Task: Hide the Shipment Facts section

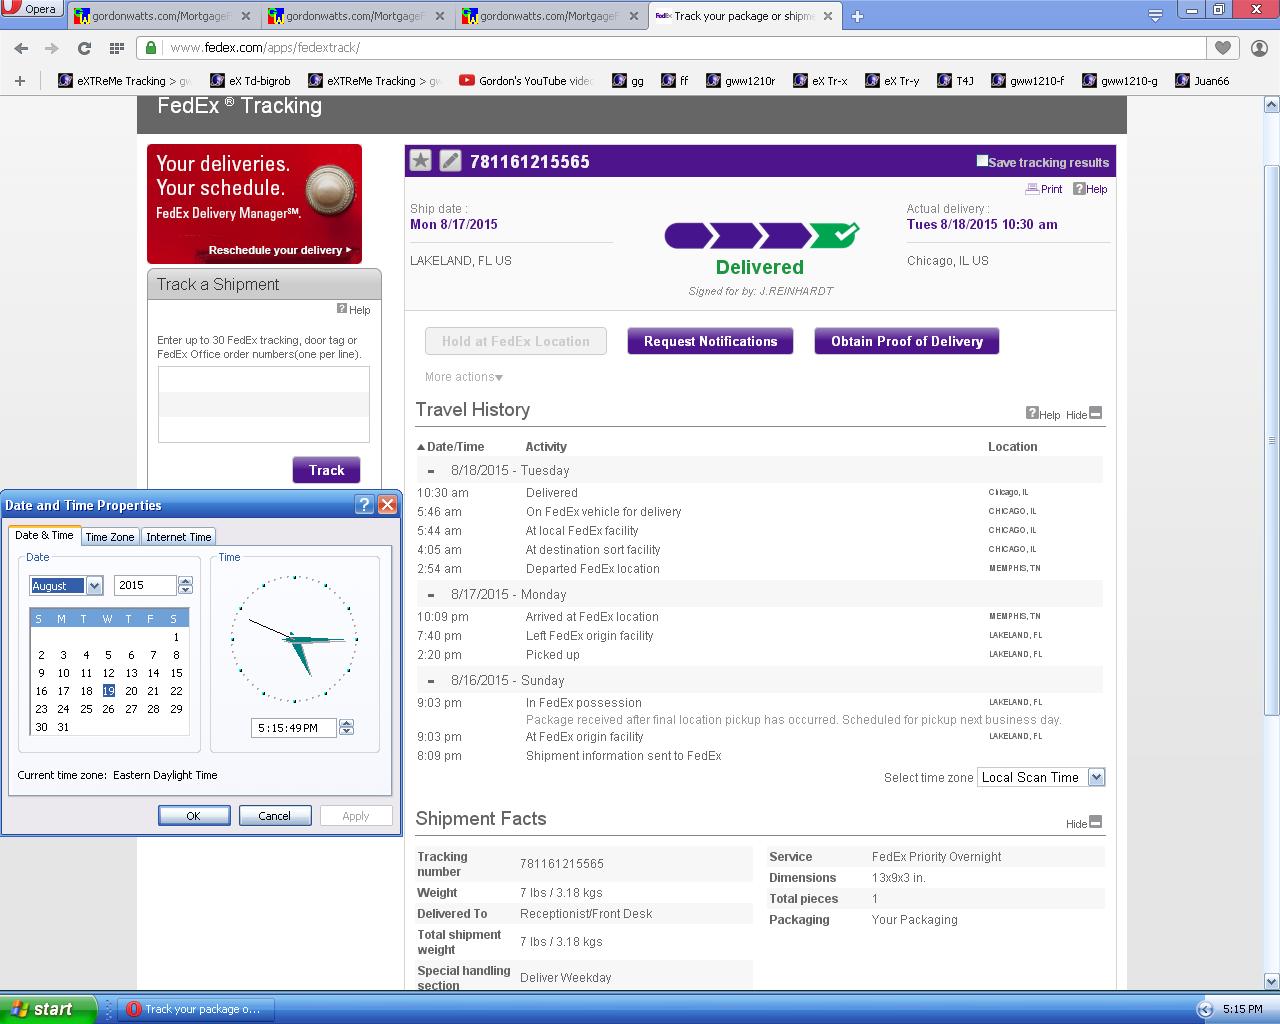Action: pyautogui.click(x=1095, y=823)
